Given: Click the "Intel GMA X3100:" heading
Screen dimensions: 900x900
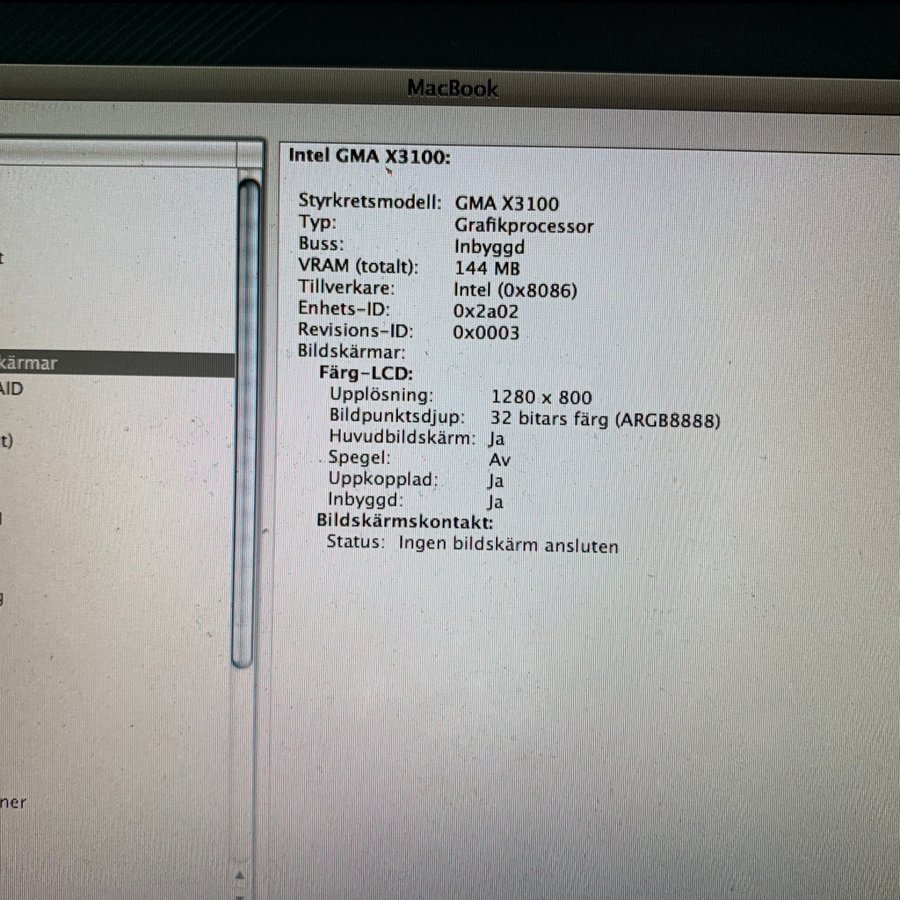Looking at the screenshot, I should [x=370, y=156].
